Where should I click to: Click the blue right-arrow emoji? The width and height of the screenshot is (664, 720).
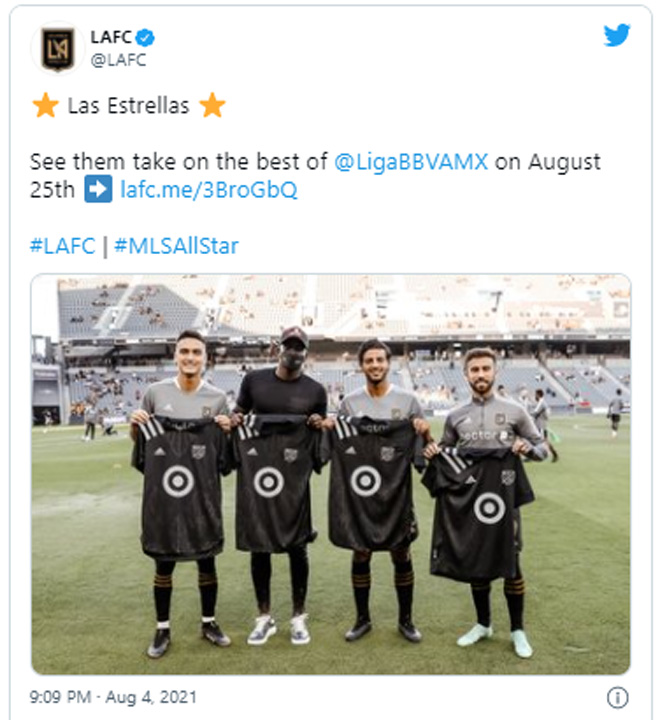click(98, 189)
